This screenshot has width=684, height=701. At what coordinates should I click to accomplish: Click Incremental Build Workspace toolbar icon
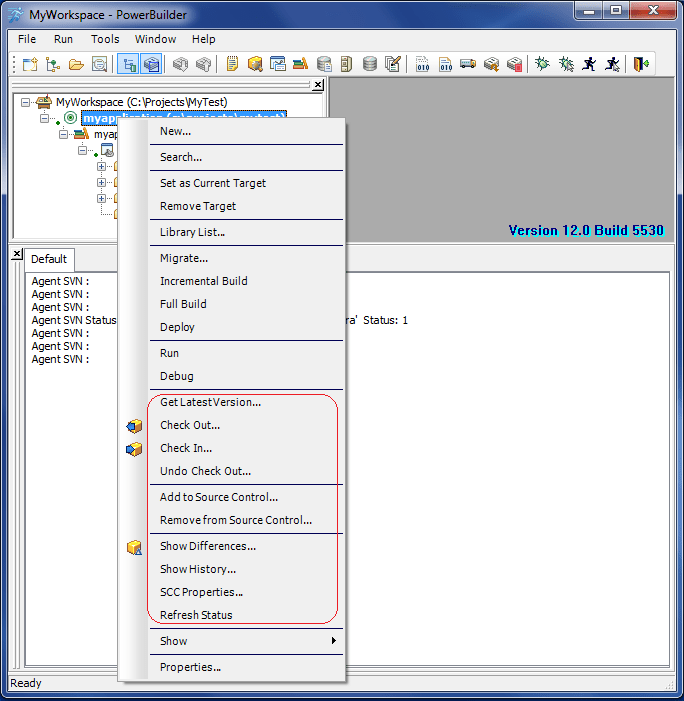point(422,64)
